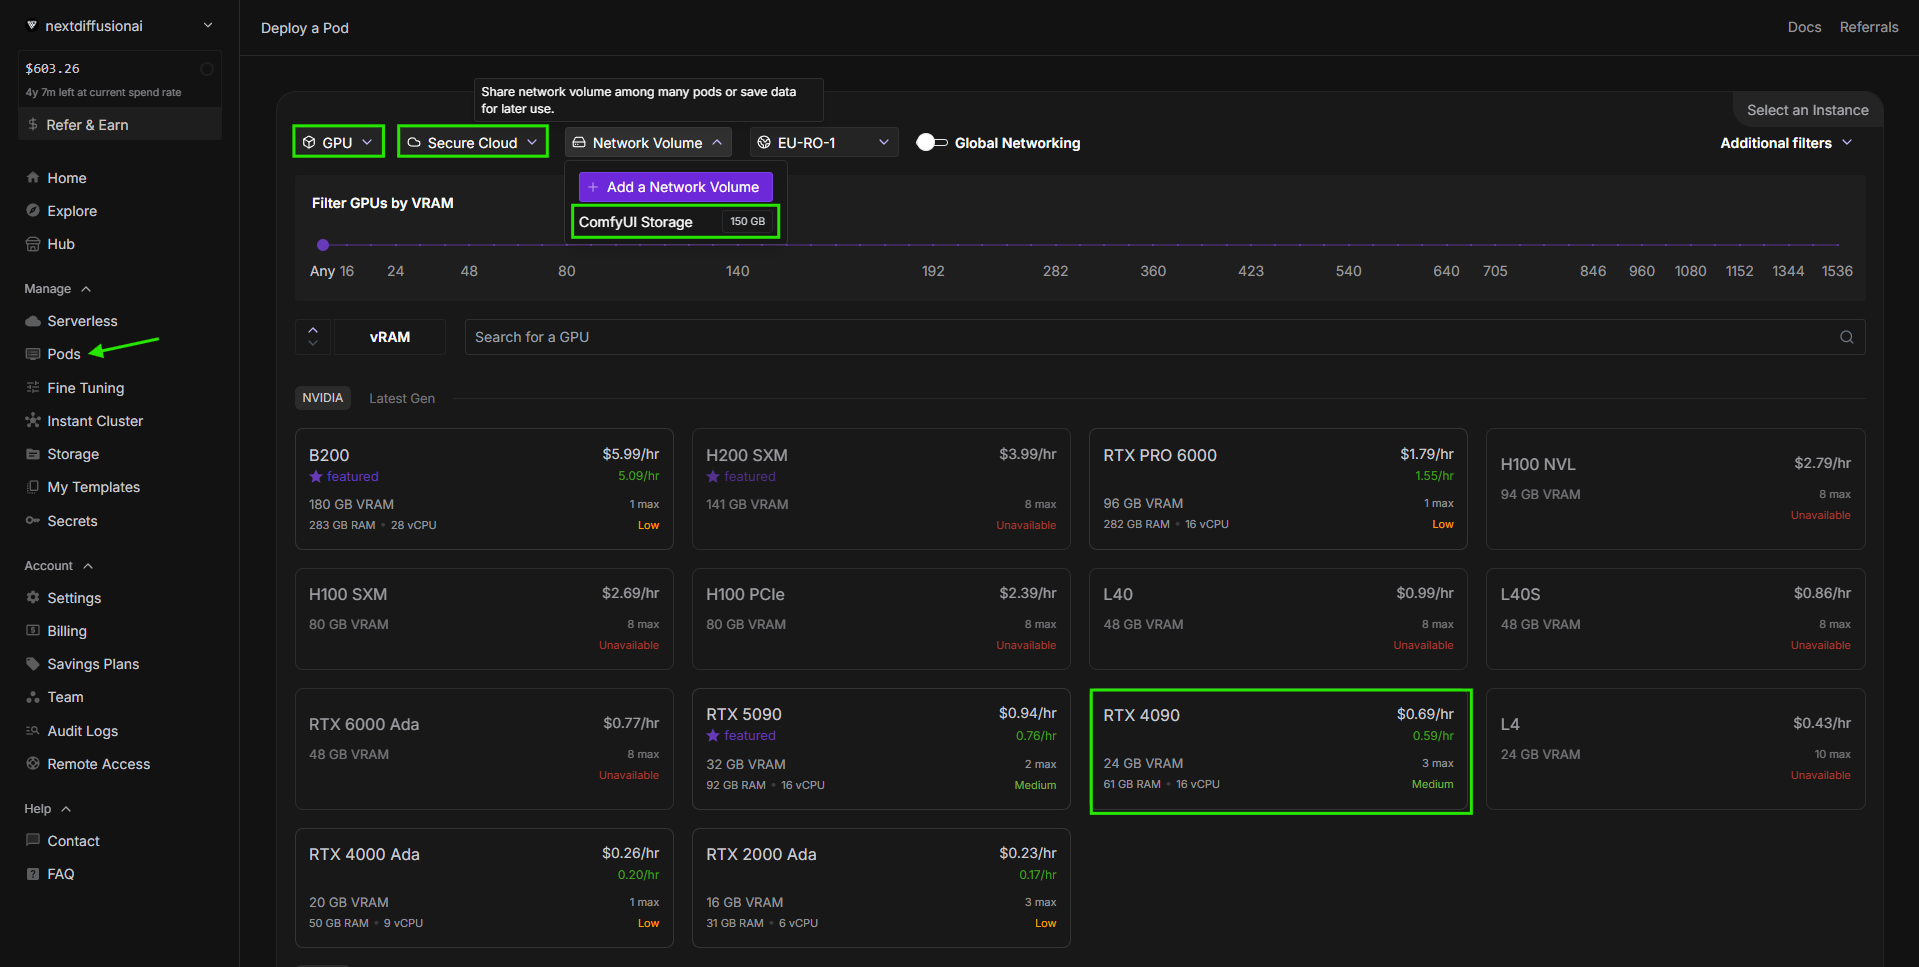Open the EU-RO-1 region dropdown
Screen dimensions: 1919x967
[x=824, y=143]
